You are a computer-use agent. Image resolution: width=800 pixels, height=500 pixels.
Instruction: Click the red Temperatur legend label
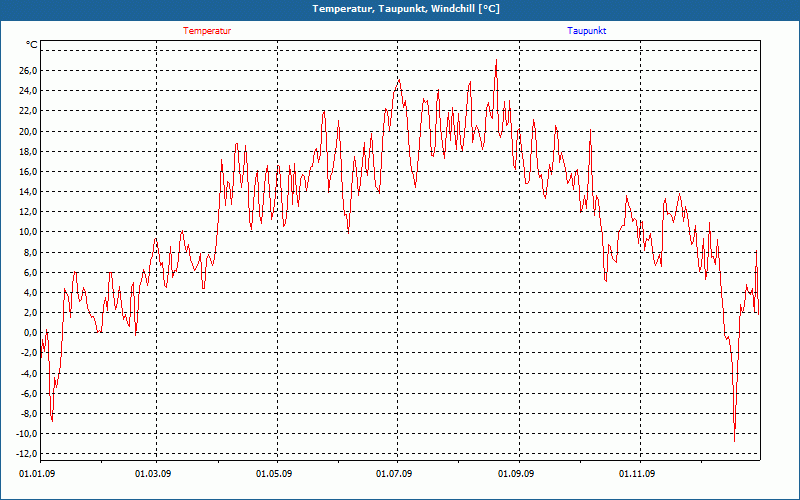coord(207,31)
